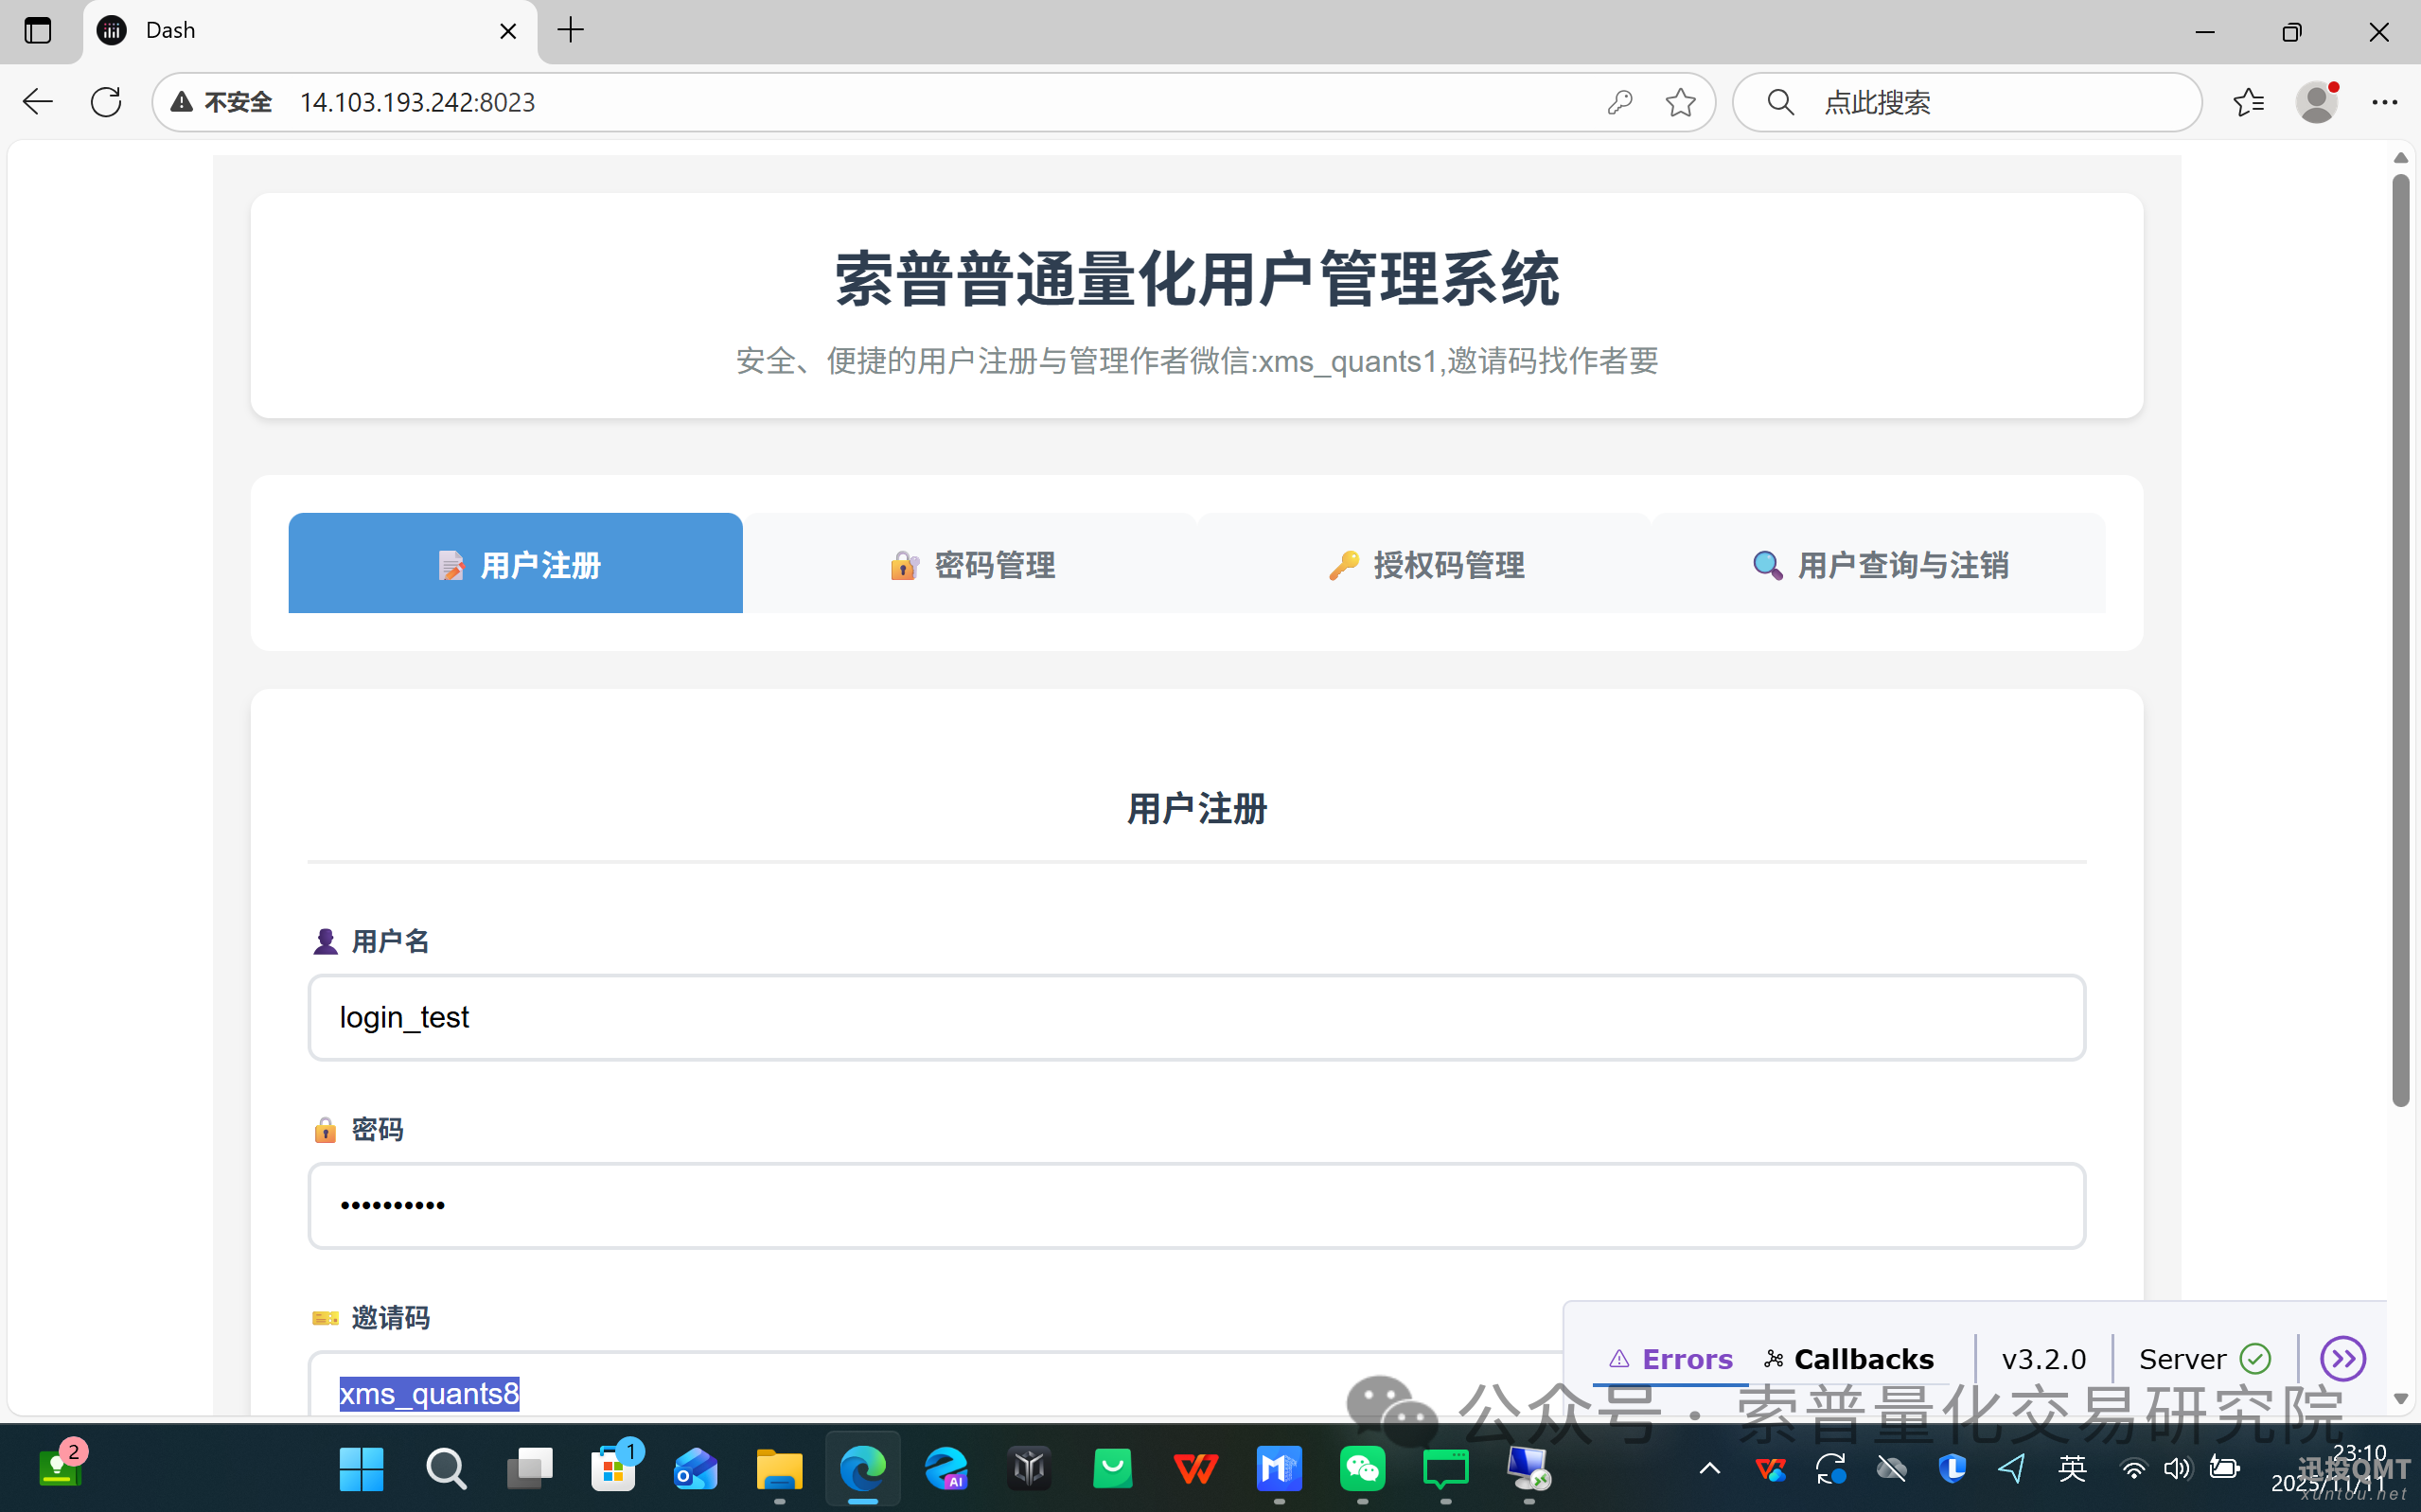Viewport: 2421px width, 1512px height.
Task: Open the browser profile avatar
Action: [2316, 102]
